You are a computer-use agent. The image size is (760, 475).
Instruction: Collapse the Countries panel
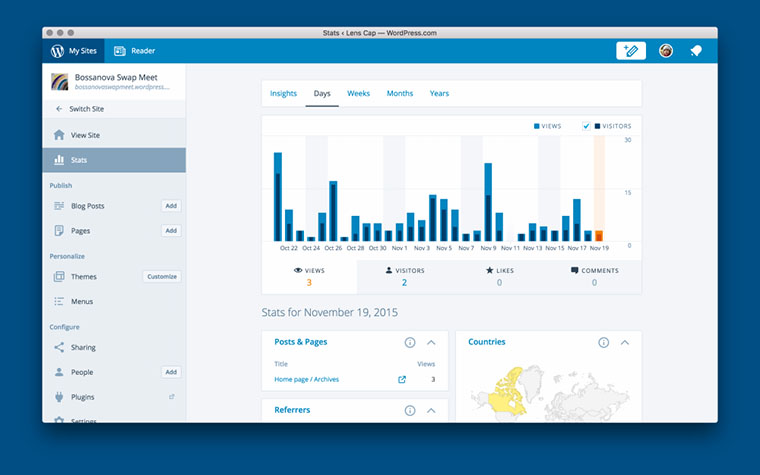point(625,342)
